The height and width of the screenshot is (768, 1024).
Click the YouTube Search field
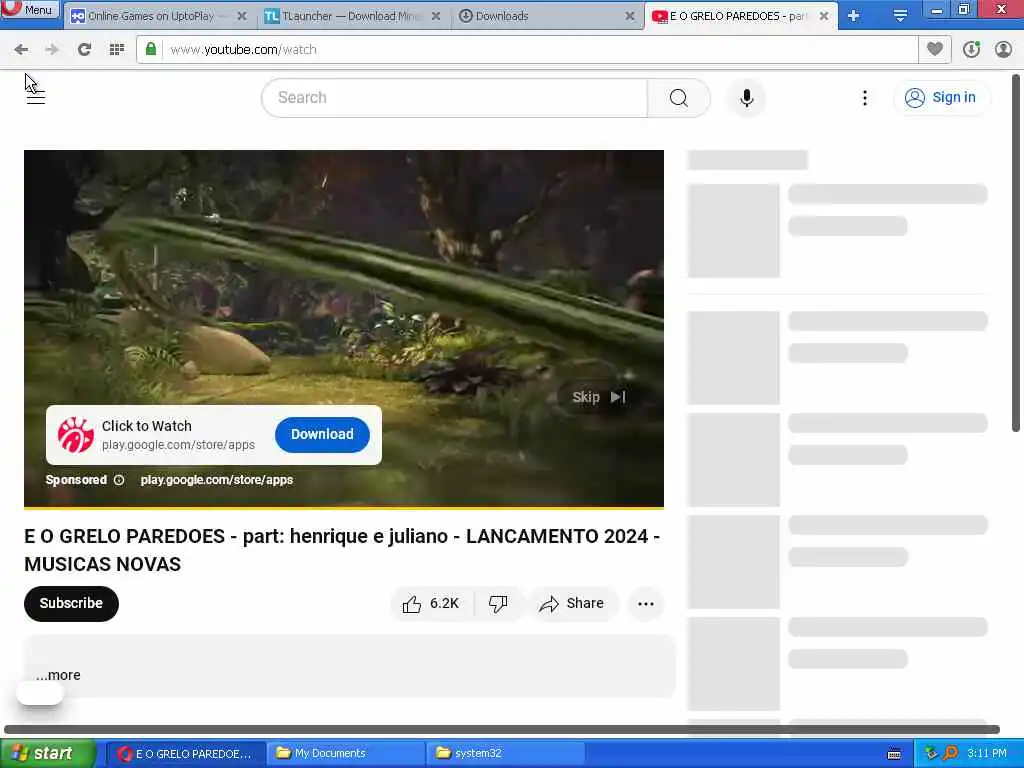coord(455,98)
